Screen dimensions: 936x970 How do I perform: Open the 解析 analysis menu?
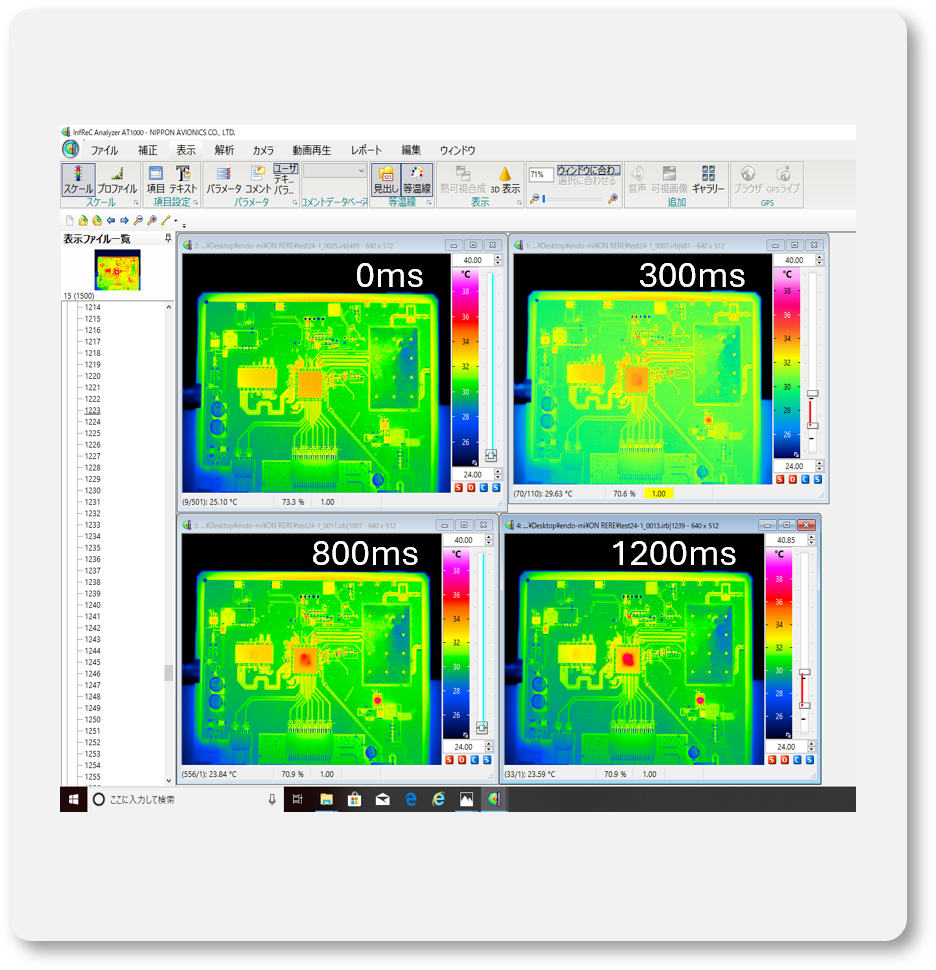click(x=224, y=150)
